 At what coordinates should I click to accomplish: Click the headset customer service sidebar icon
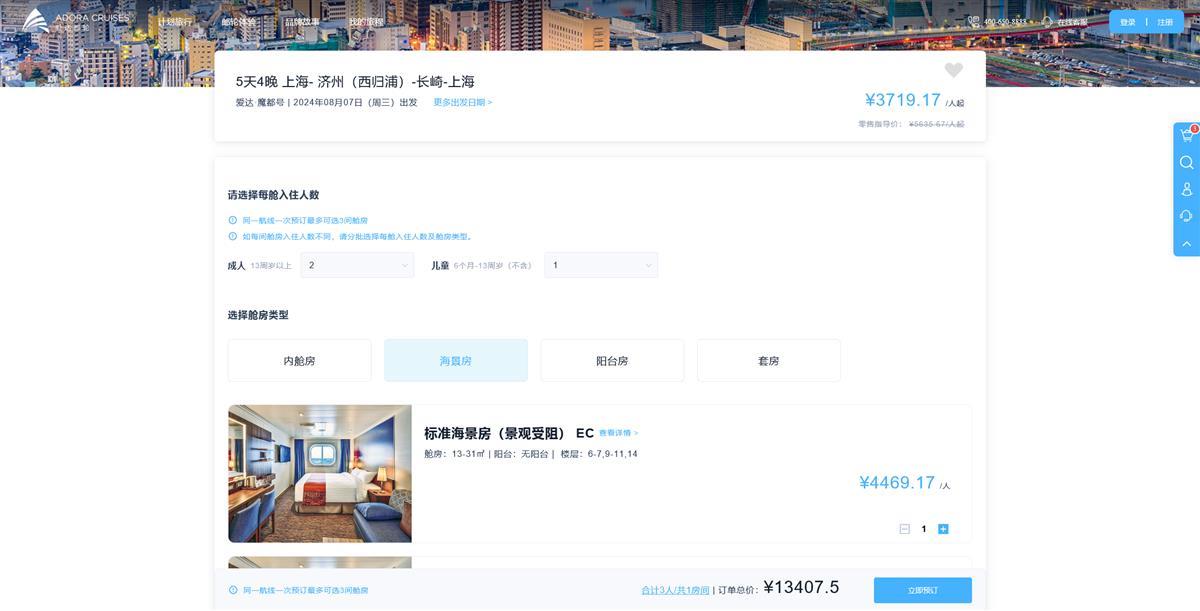[x=1186, y=216]
